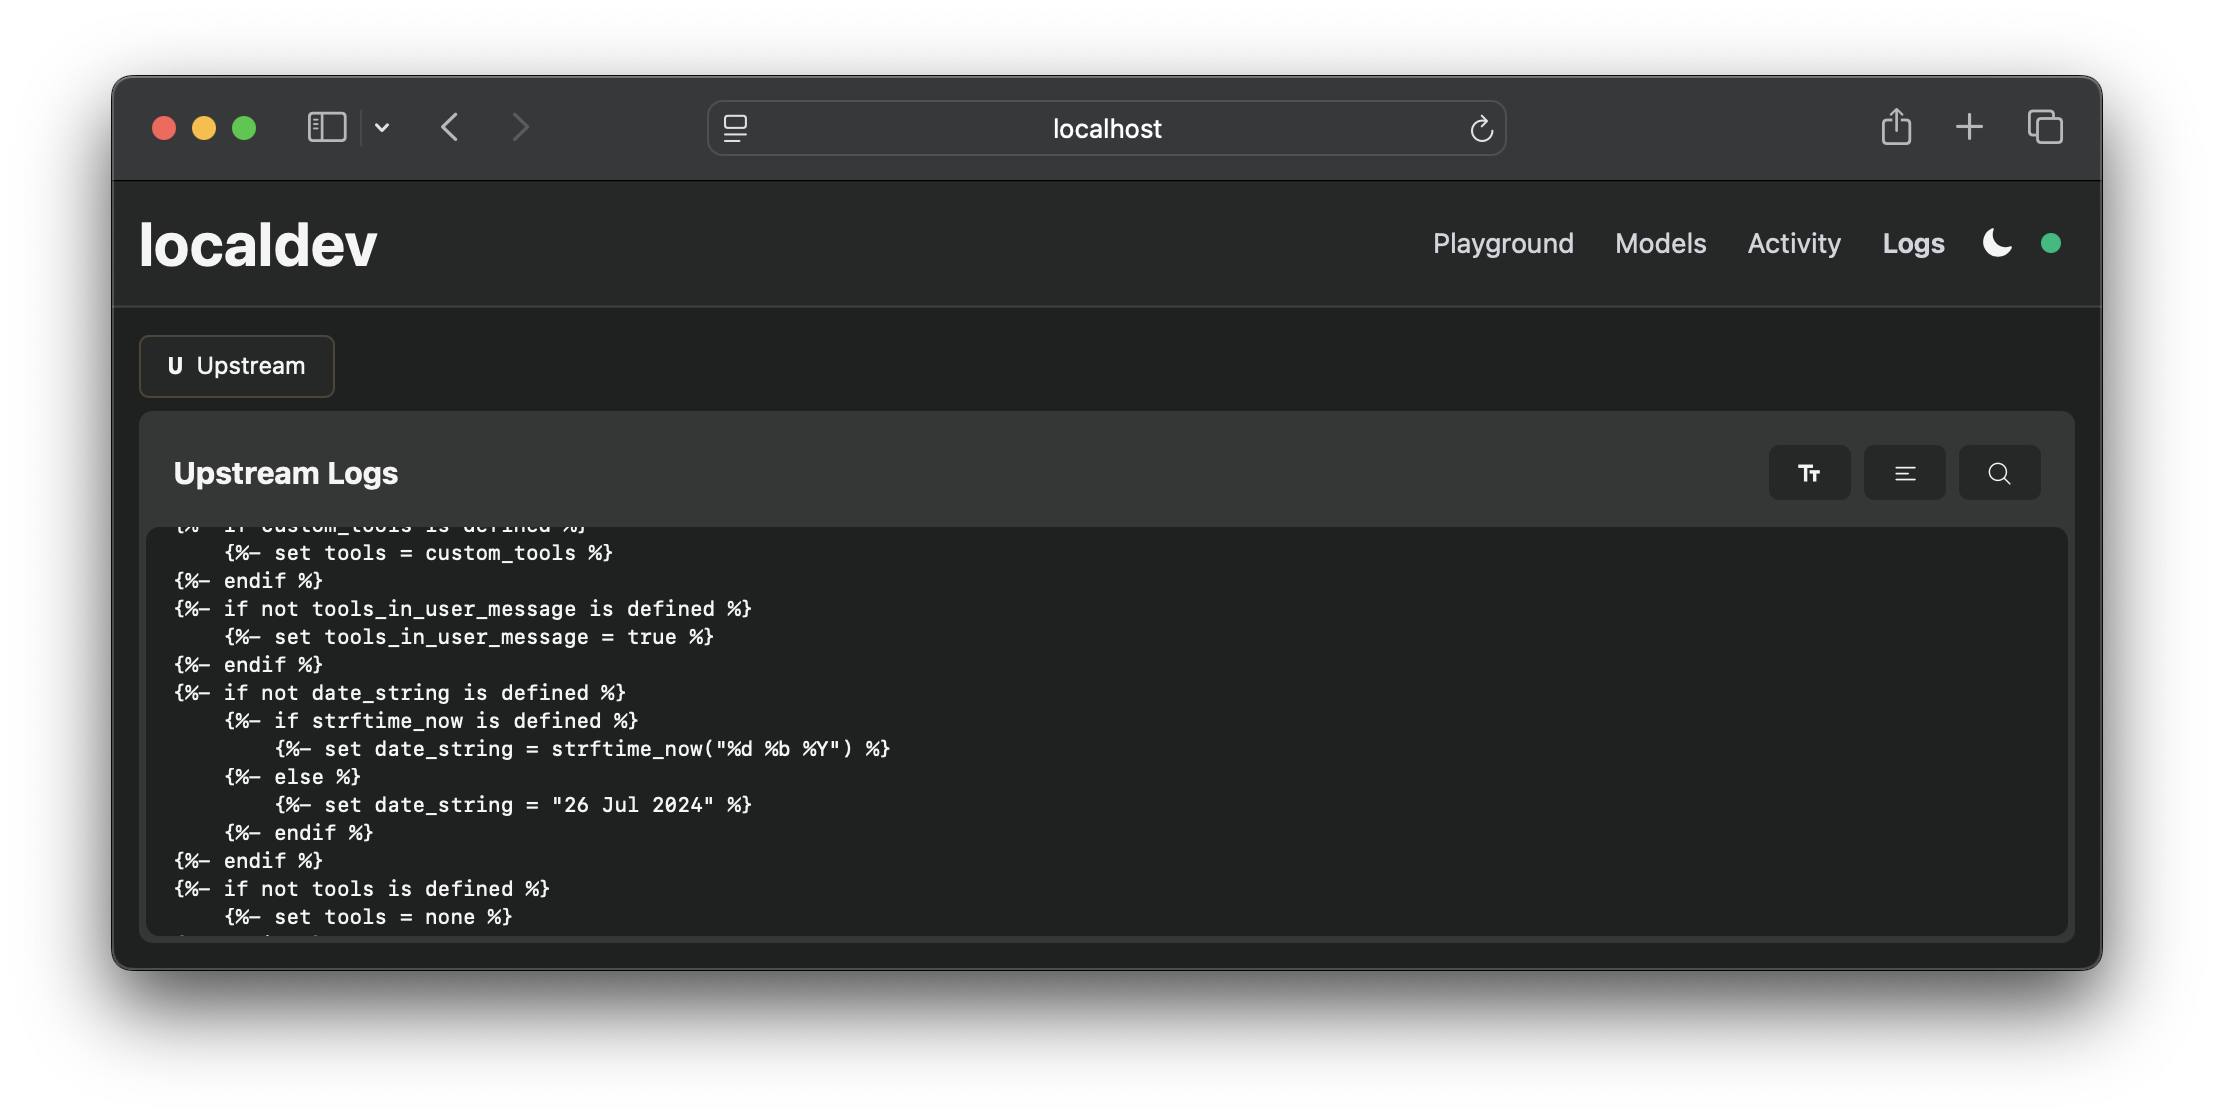Open the log search magnifier icon

click(1999, 473)
